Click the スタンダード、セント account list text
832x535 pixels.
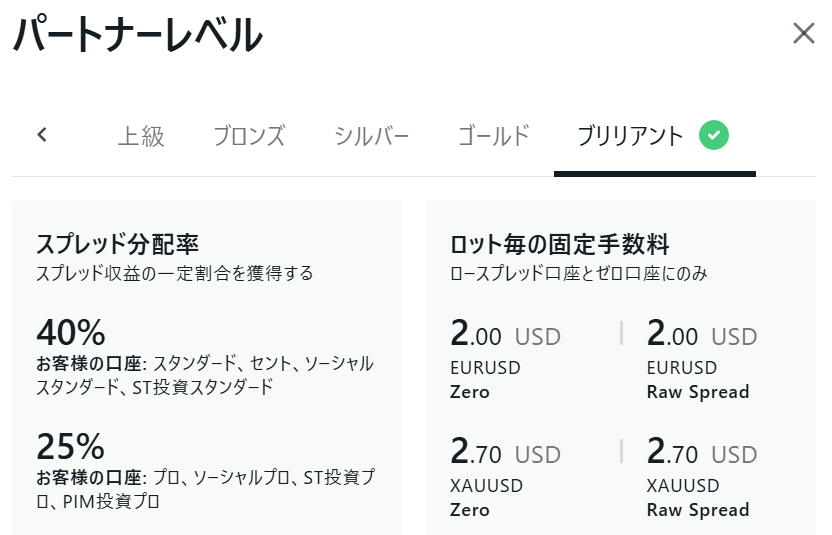205,375
